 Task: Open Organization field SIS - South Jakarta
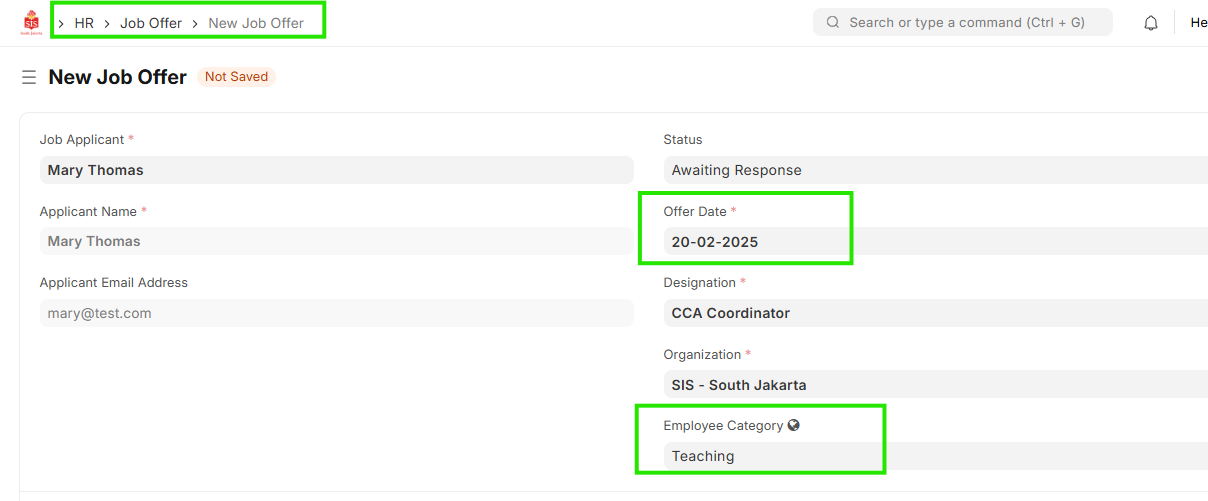[x=935, y=385]
